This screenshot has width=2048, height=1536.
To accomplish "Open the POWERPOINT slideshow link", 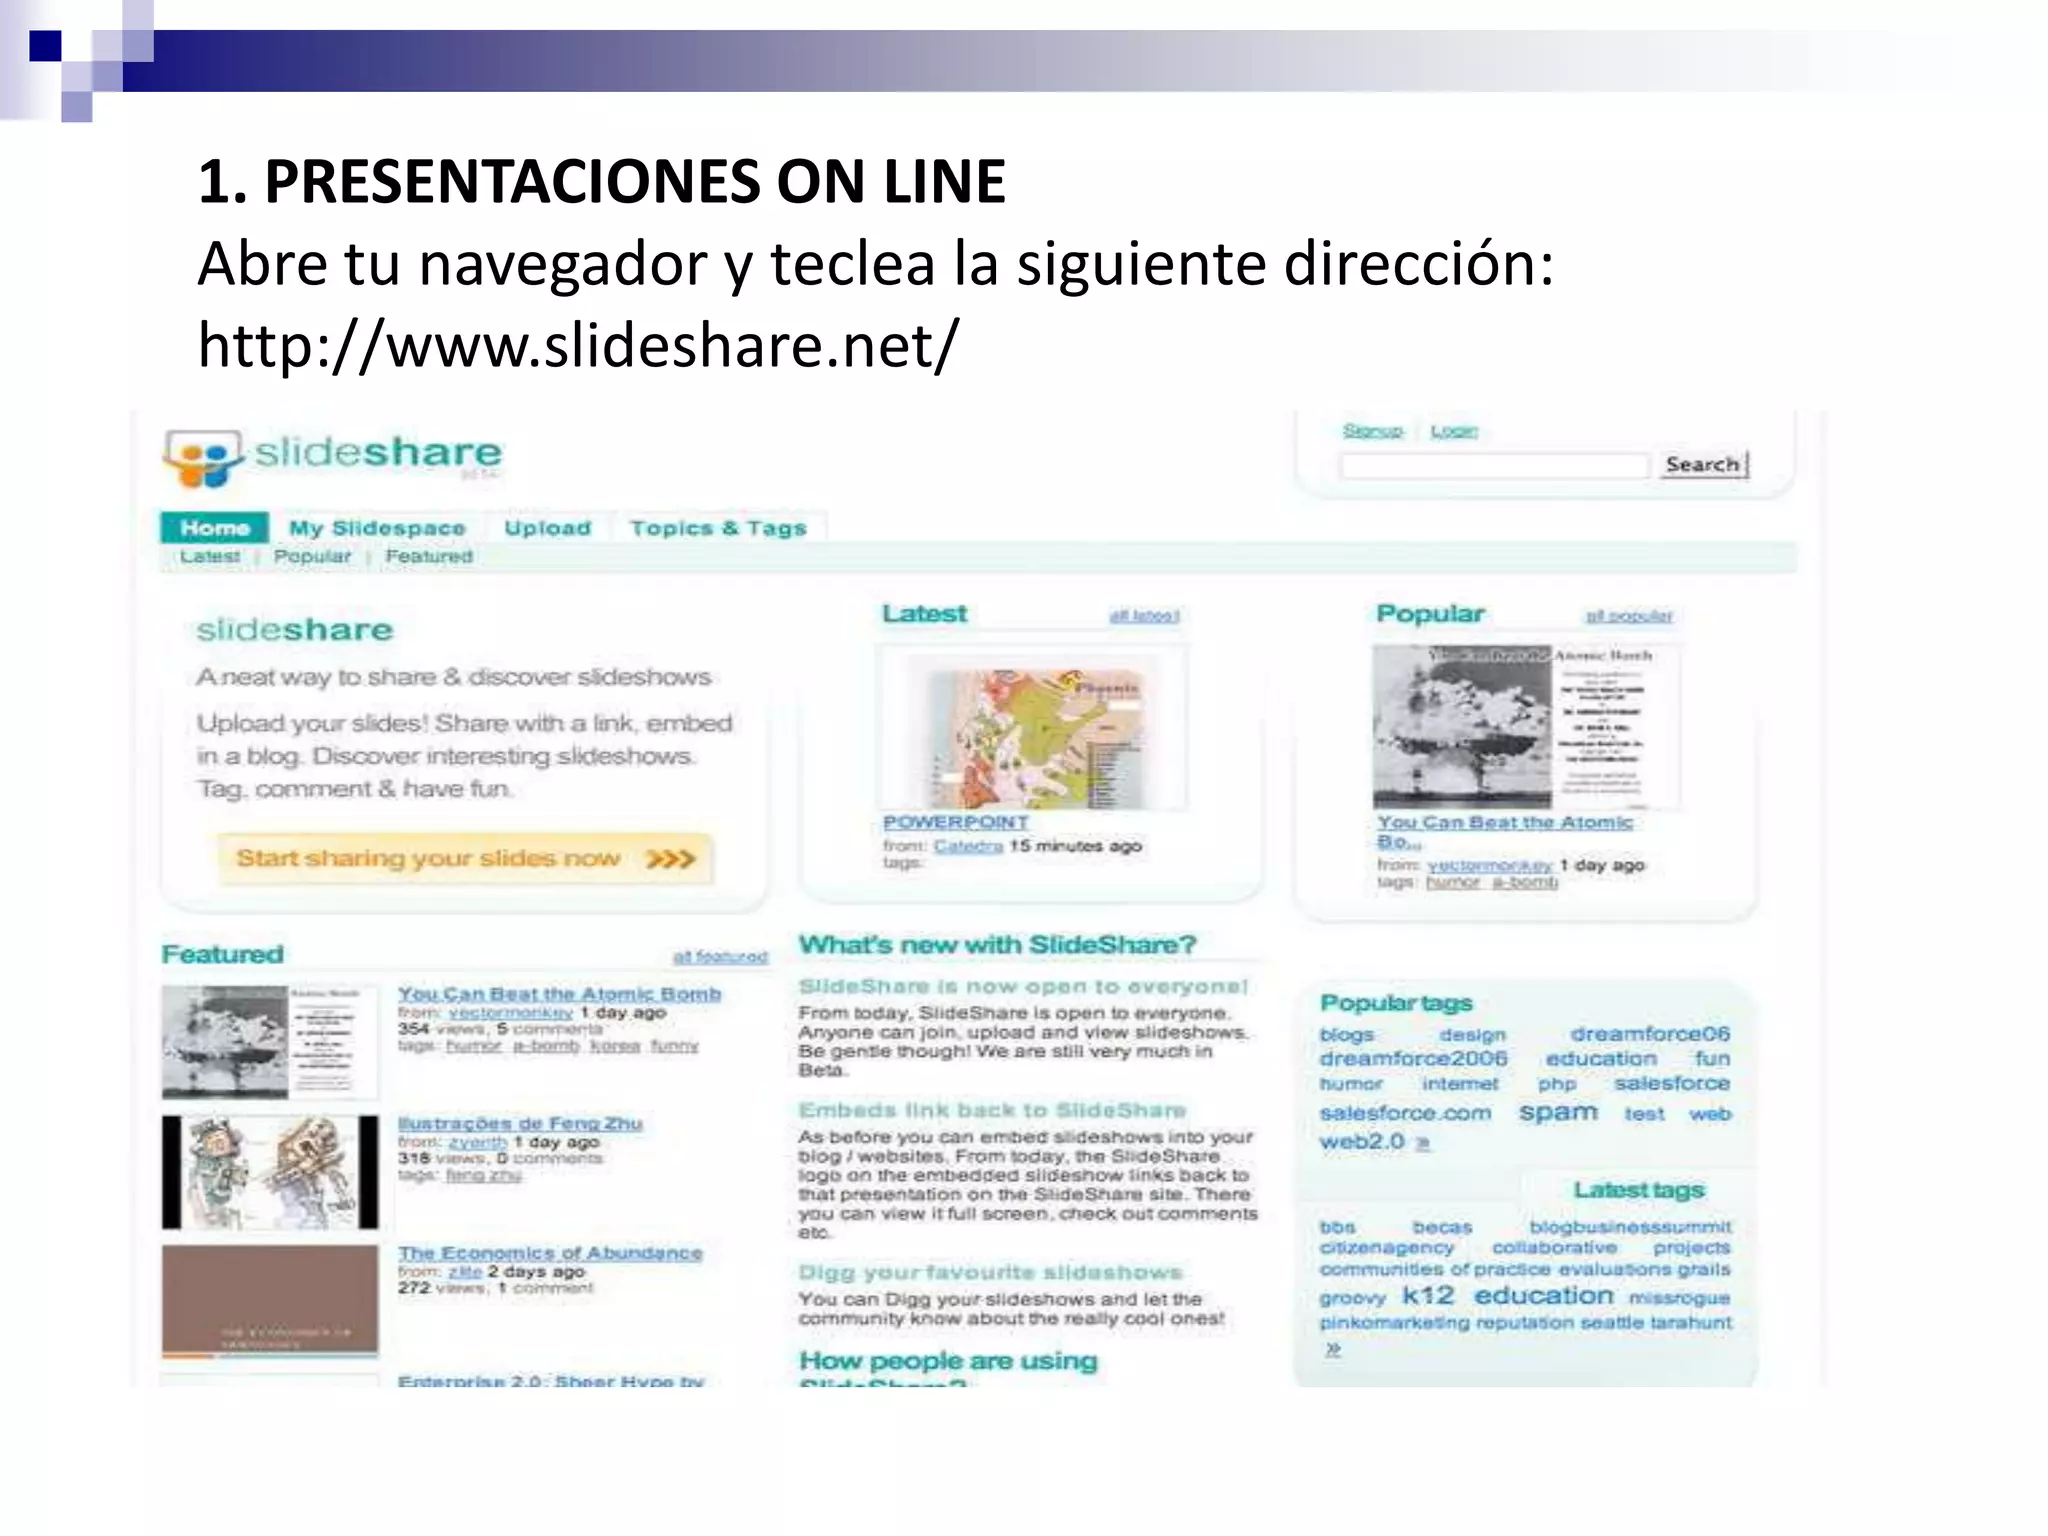I will [955, 822].
